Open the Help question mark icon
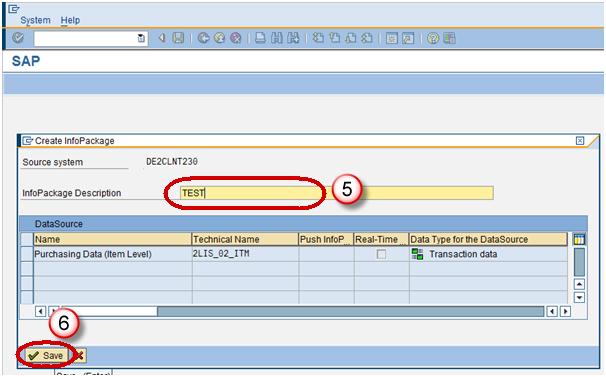This screenshot has height=377, width=606. tap(433, 38)
